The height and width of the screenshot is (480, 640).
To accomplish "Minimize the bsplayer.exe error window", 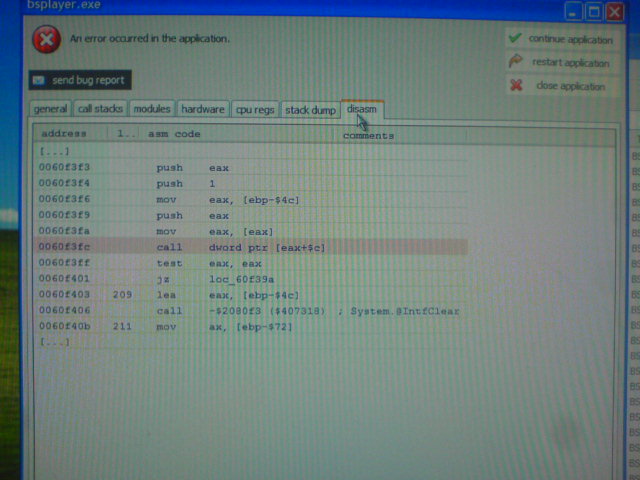I will (x=573, y=11).
